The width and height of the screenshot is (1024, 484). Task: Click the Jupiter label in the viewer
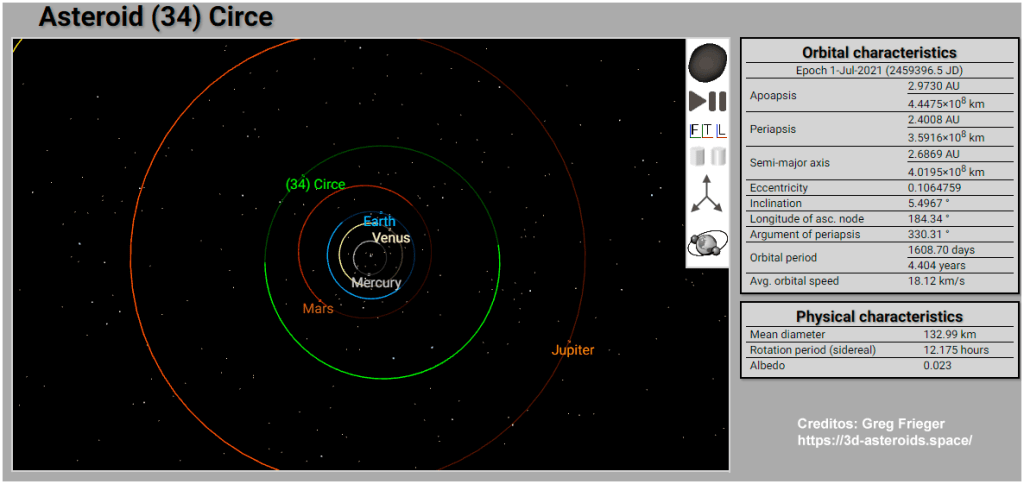573,350
